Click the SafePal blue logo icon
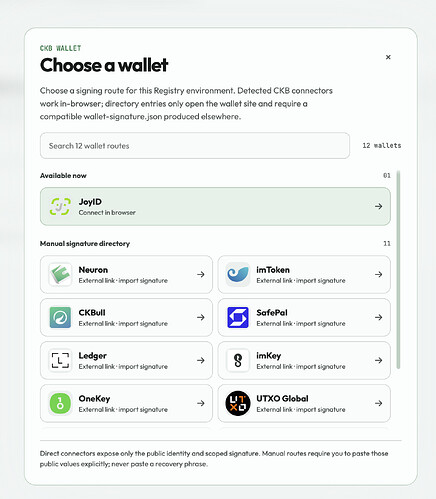The image size is (436, 499). click(x=238, y=317)
